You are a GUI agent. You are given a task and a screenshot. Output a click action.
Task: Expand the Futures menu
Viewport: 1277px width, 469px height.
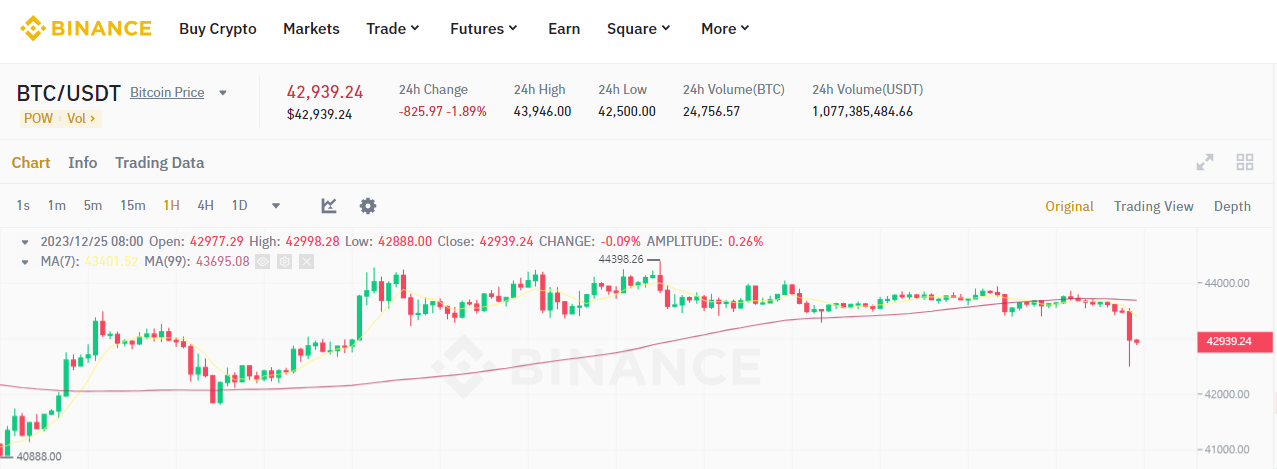484,29
